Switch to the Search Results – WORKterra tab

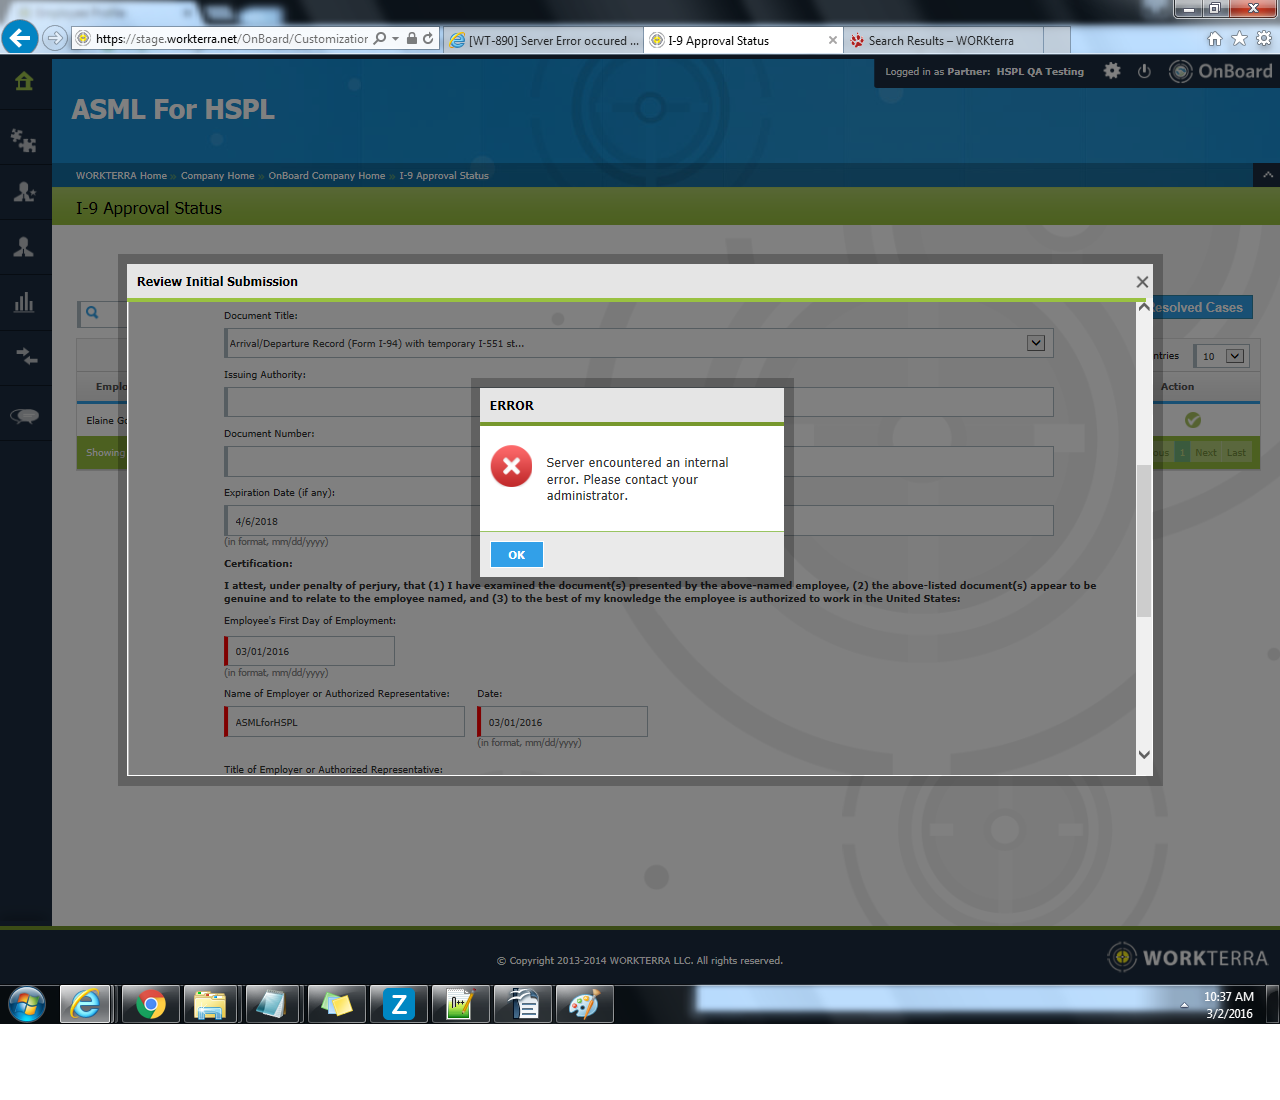point(940,41)
